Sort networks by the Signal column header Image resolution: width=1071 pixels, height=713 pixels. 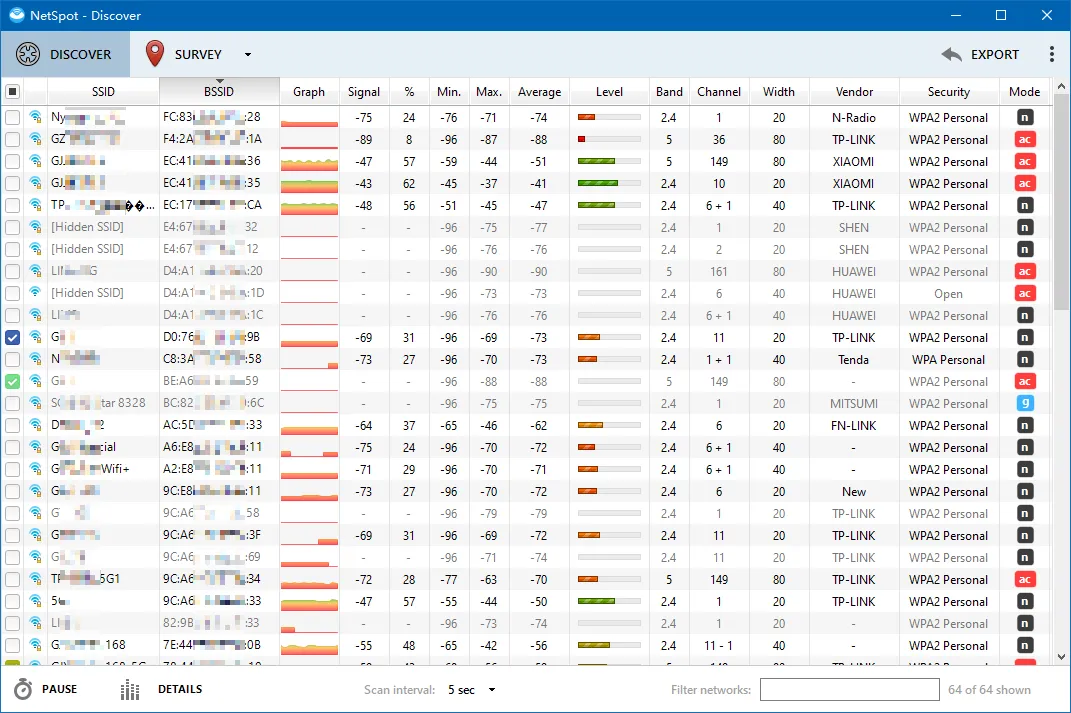pyautogui.click(x=363, y=92)
